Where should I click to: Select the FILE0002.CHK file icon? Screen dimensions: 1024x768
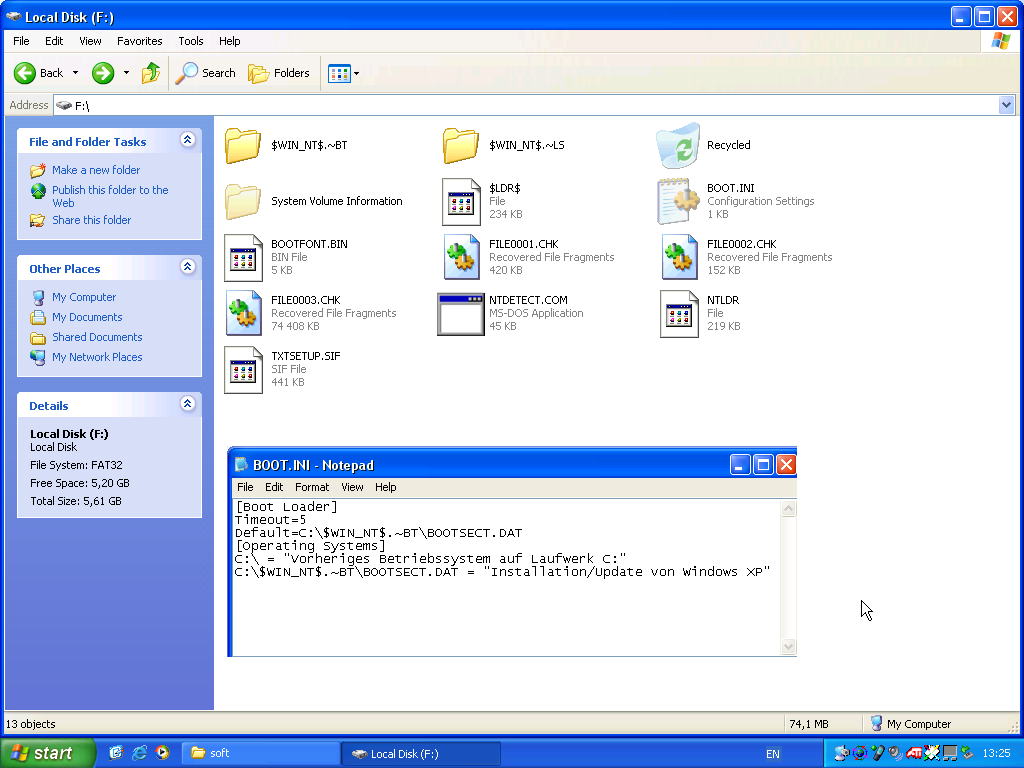coord(679,257)
